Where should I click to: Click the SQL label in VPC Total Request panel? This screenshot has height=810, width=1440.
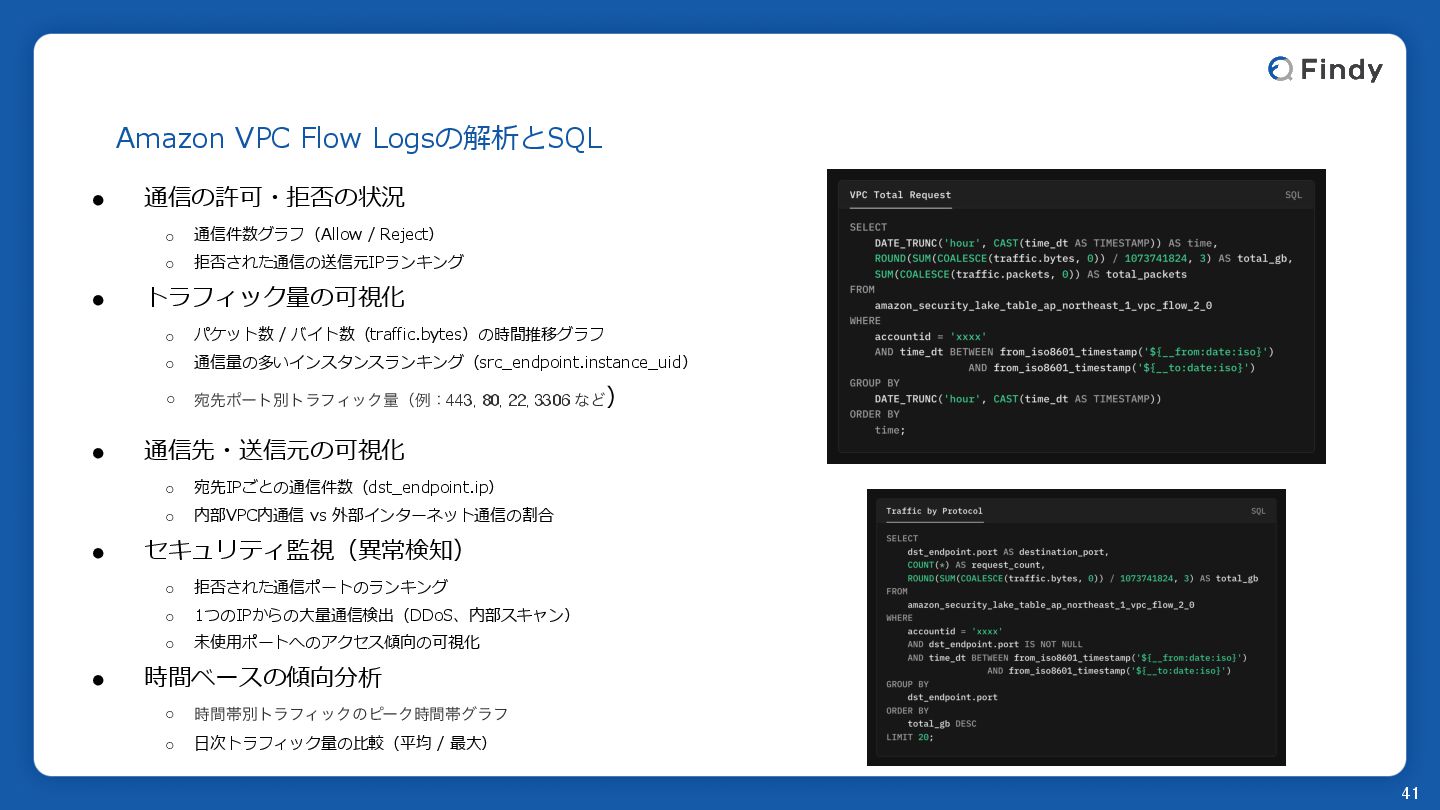click(x=1293, y=195)
